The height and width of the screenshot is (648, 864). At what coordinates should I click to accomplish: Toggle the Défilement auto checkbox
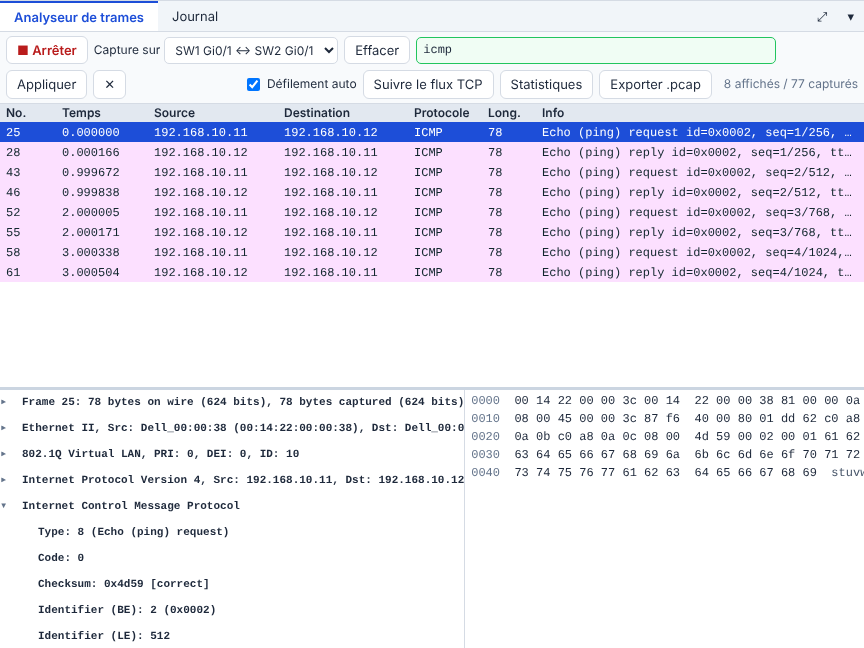pos(253,84)
